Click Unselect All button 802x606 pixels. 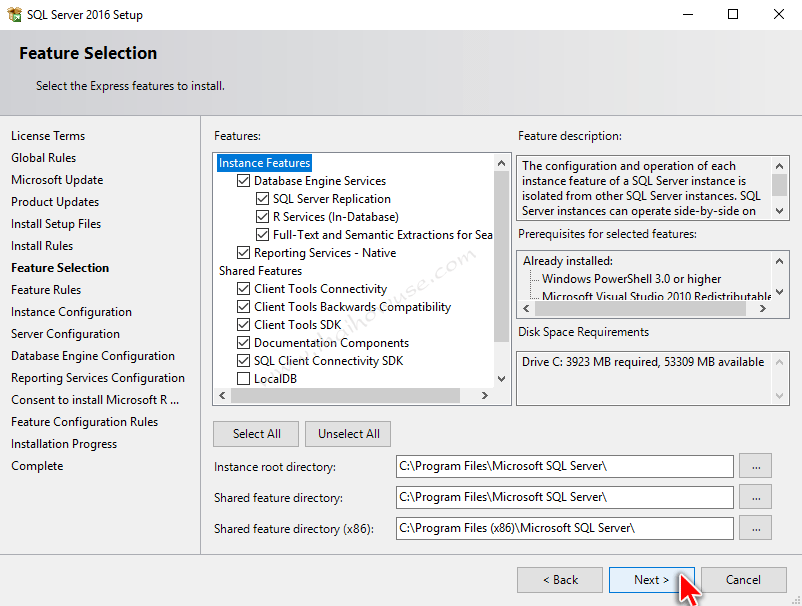[x=348, y=434]
